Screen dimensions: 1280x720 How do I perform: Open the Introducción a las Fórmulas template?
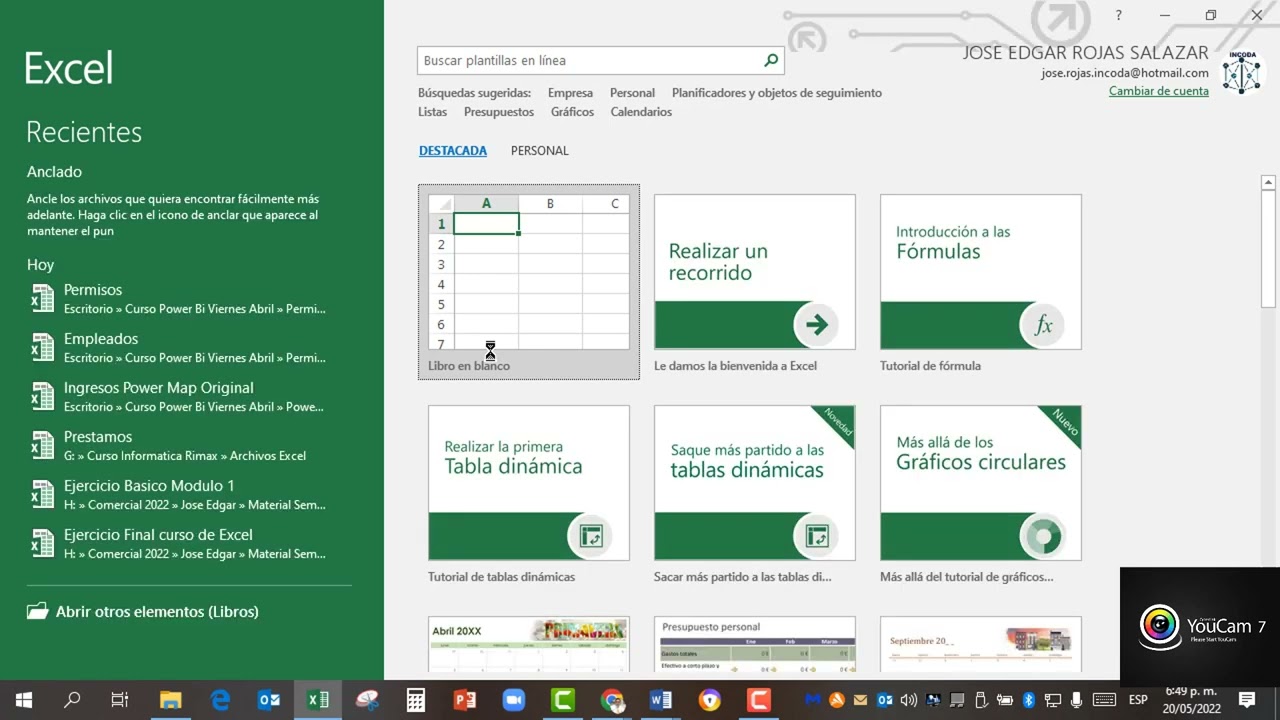pos(981,272)
